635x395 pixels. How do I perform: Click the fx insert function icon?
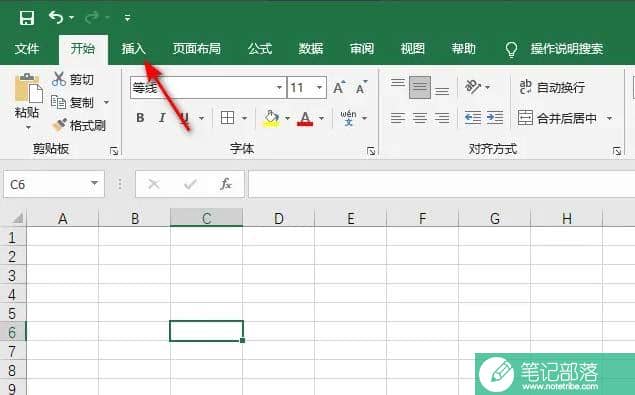226,184
